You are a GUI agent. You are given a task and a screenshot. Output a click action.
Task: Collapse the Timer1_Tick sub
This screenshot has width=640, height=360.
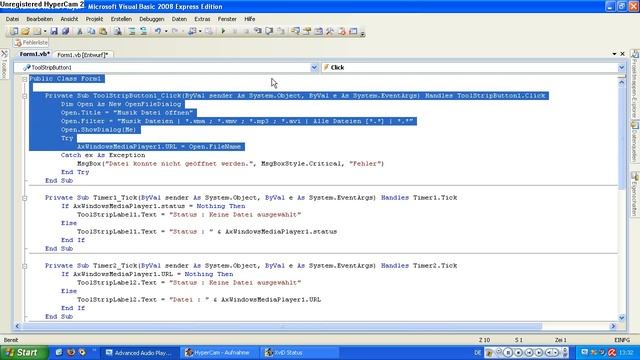pos(24,198)
